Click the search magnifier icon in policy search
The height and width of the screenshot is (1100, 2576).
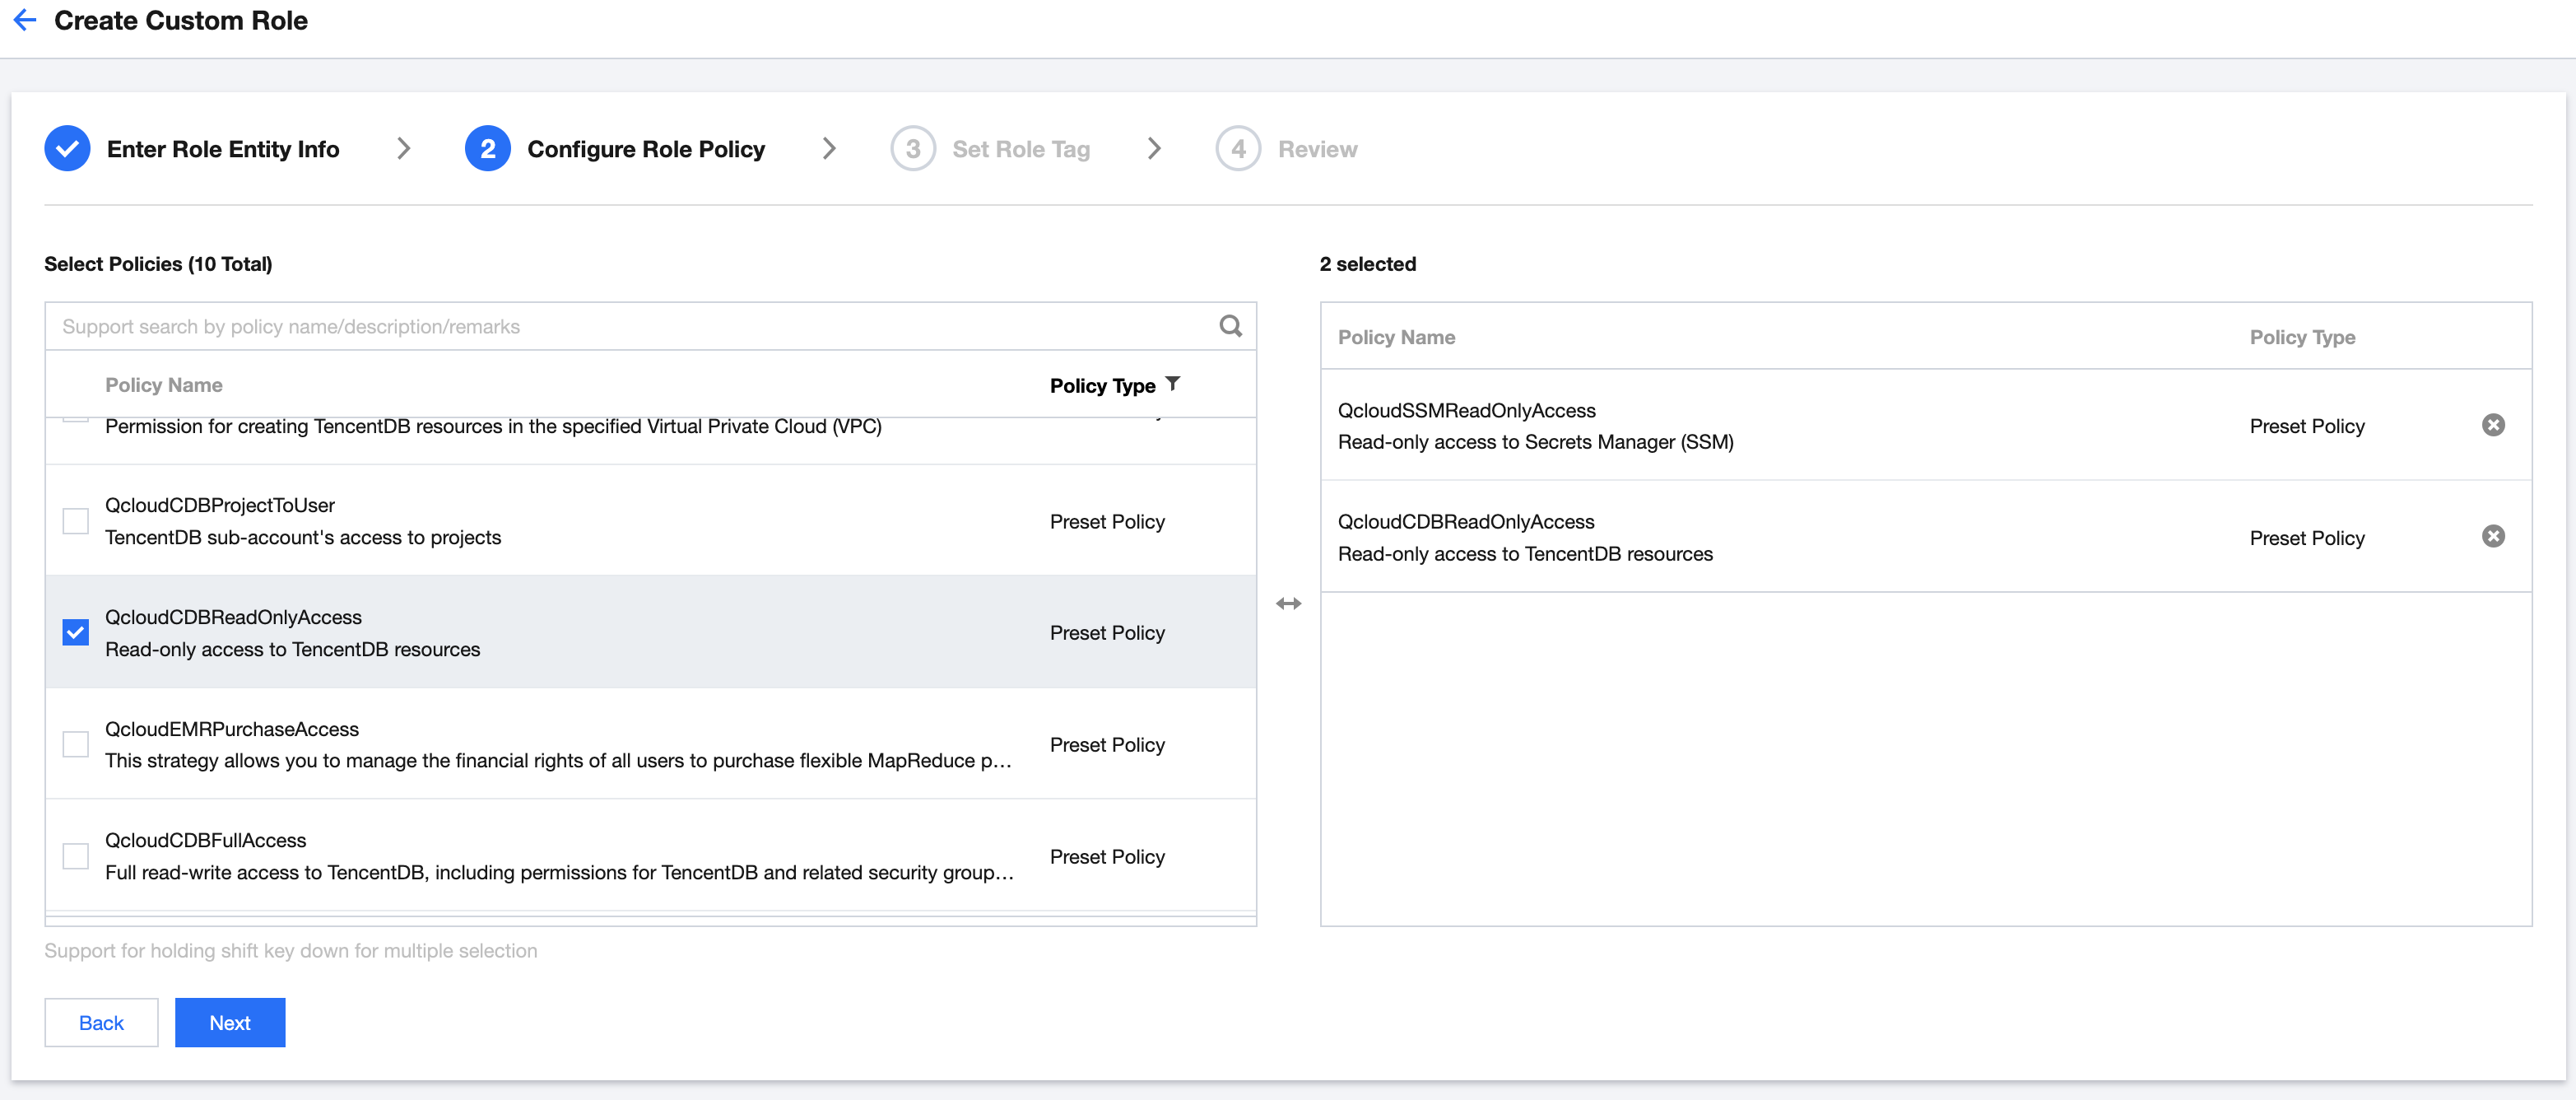(1230, 326)
